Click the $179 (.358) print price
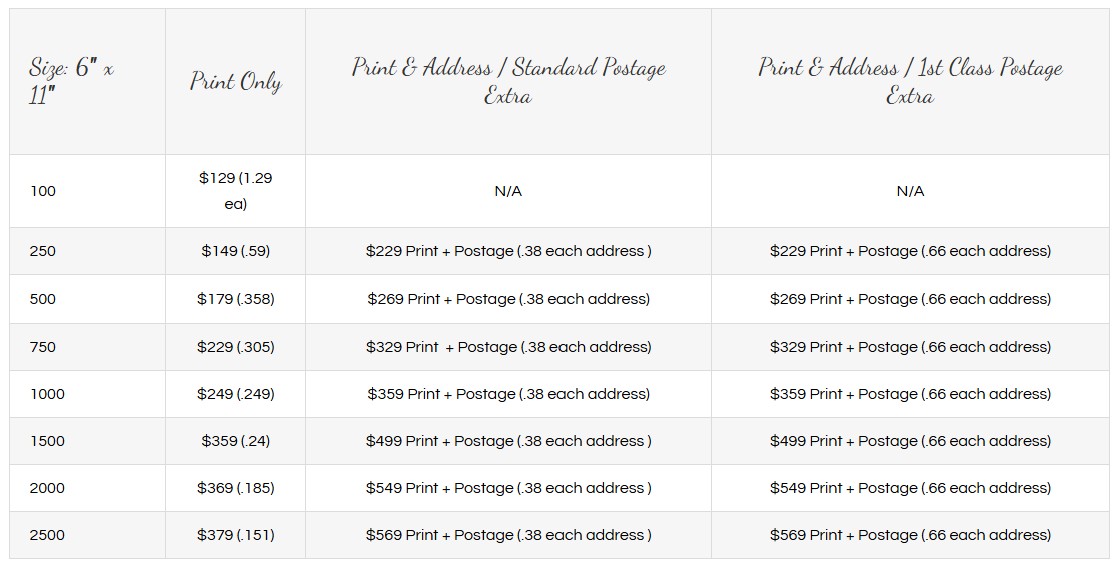 [x=235, y=299]
